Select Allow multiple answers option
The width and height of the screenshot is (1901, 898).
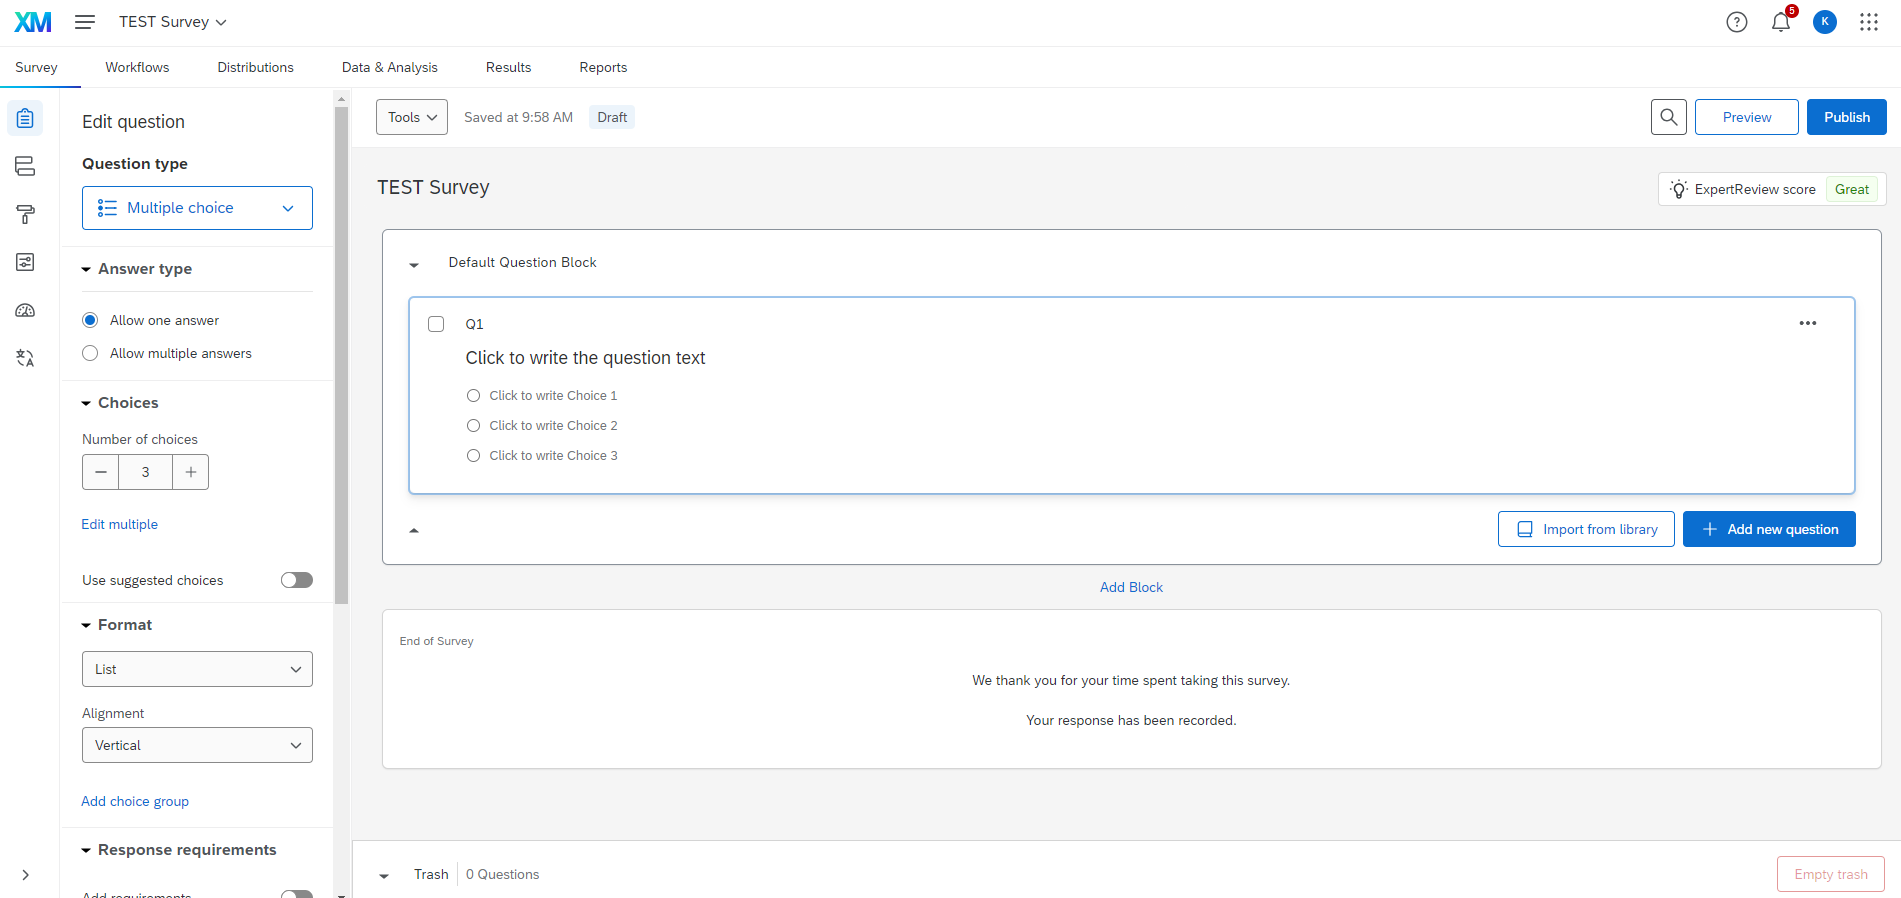(x=90, y=353)
